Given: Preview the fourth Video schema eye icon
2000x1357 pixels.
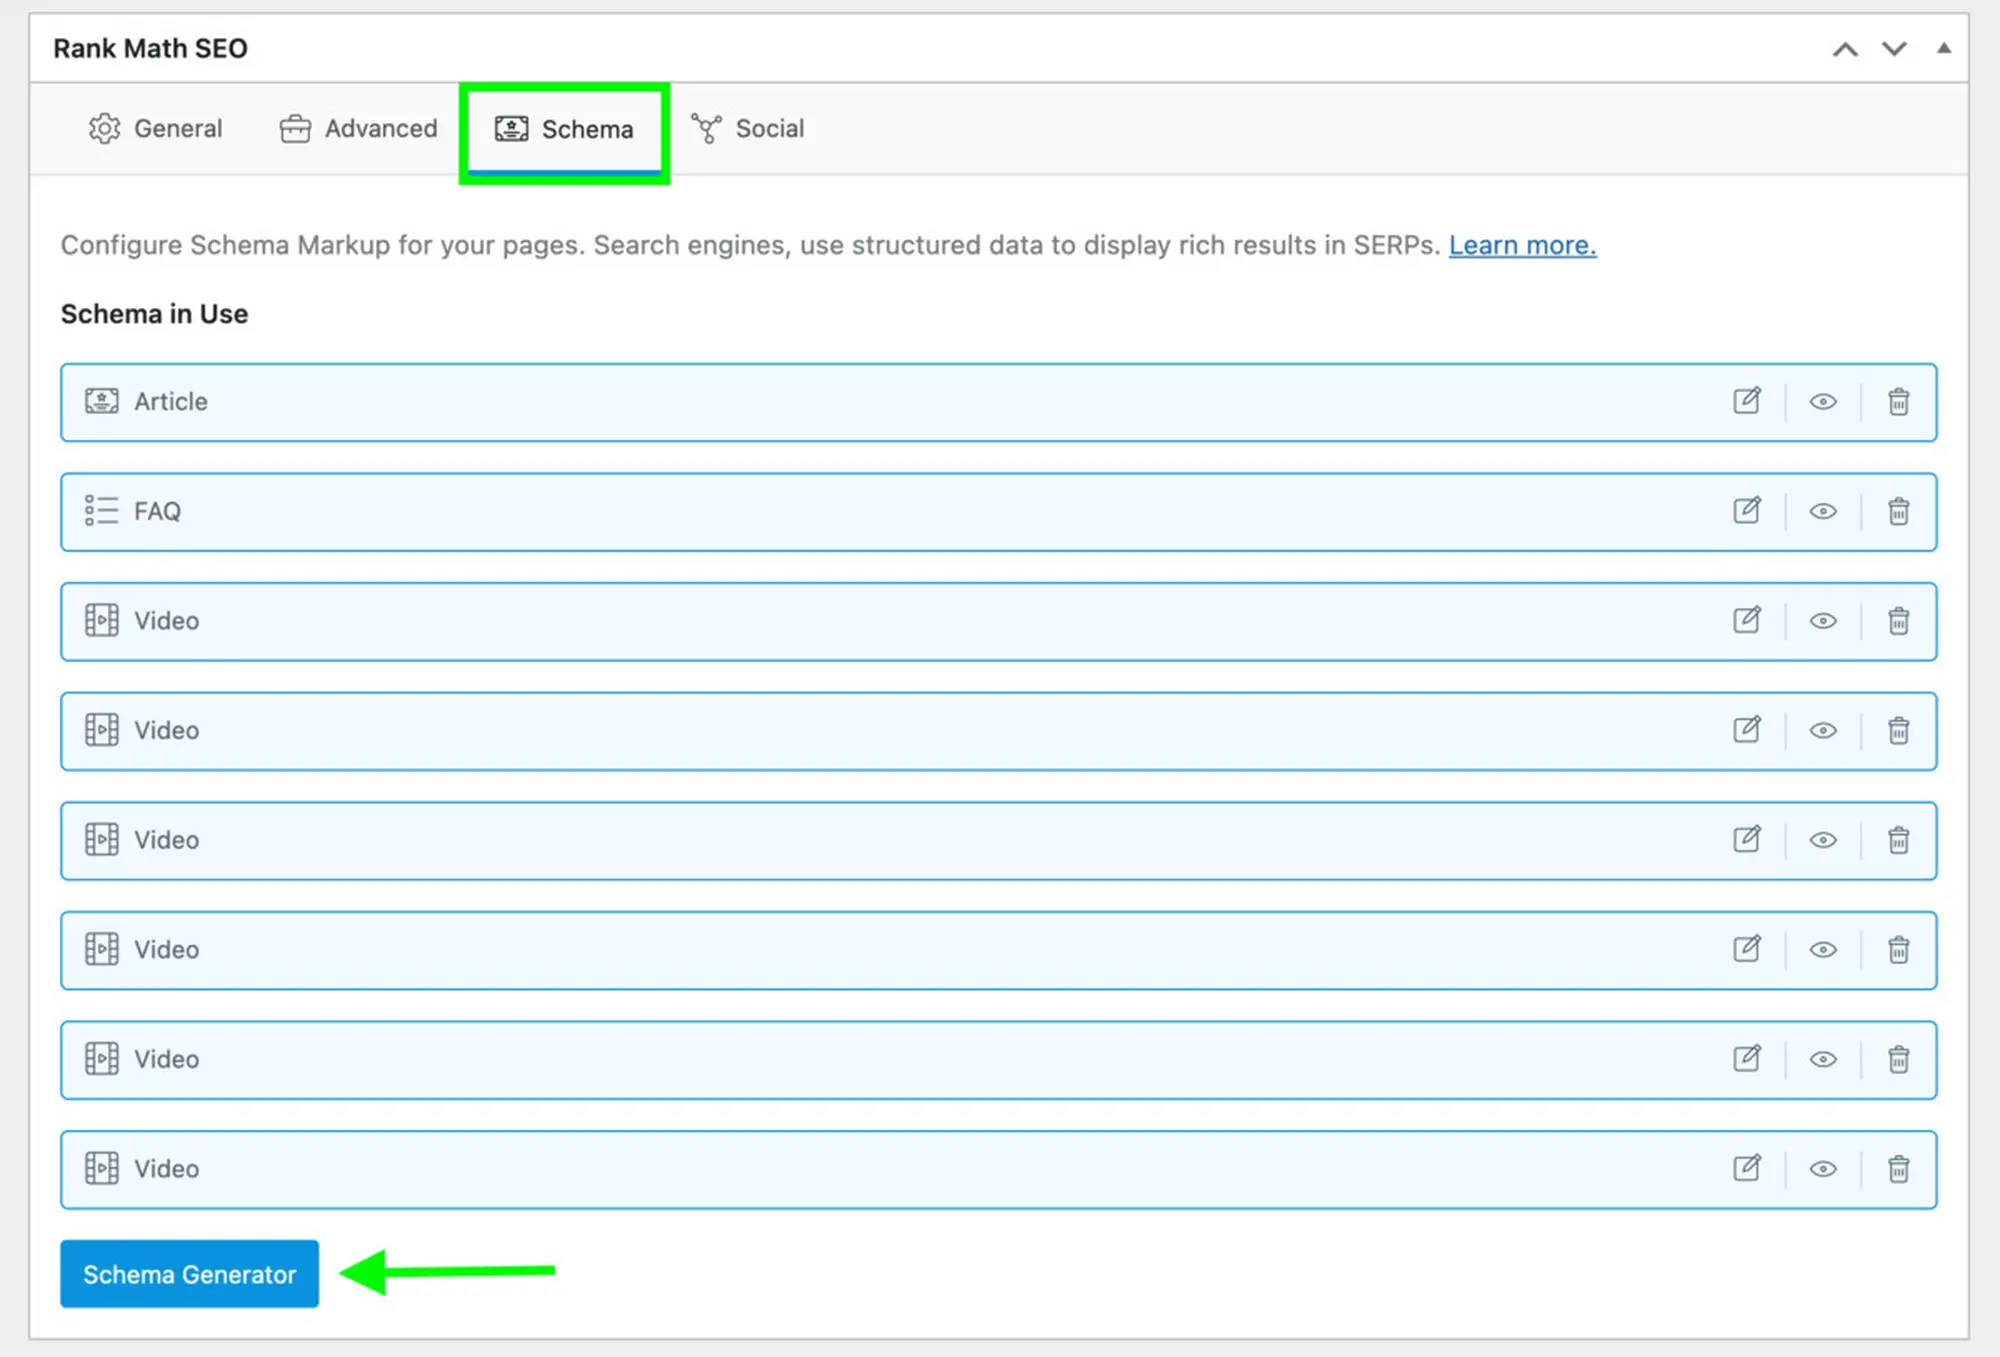Looking at the screenshot, I should tap(1823, 950).
